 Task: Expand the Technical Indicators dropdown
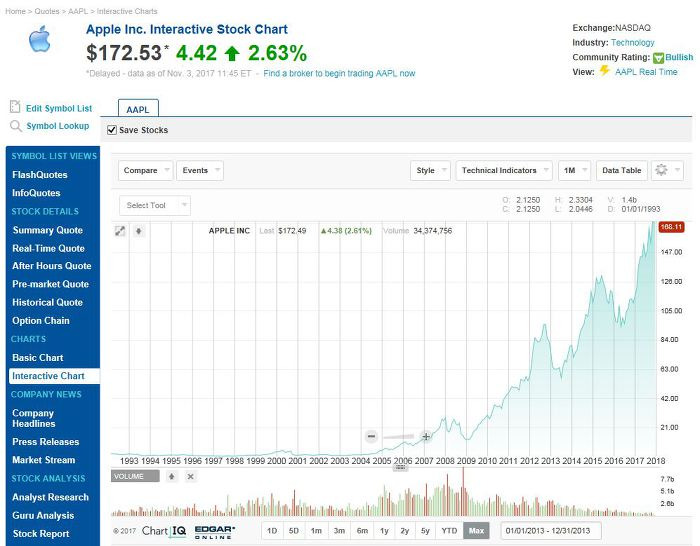(504, 171)
